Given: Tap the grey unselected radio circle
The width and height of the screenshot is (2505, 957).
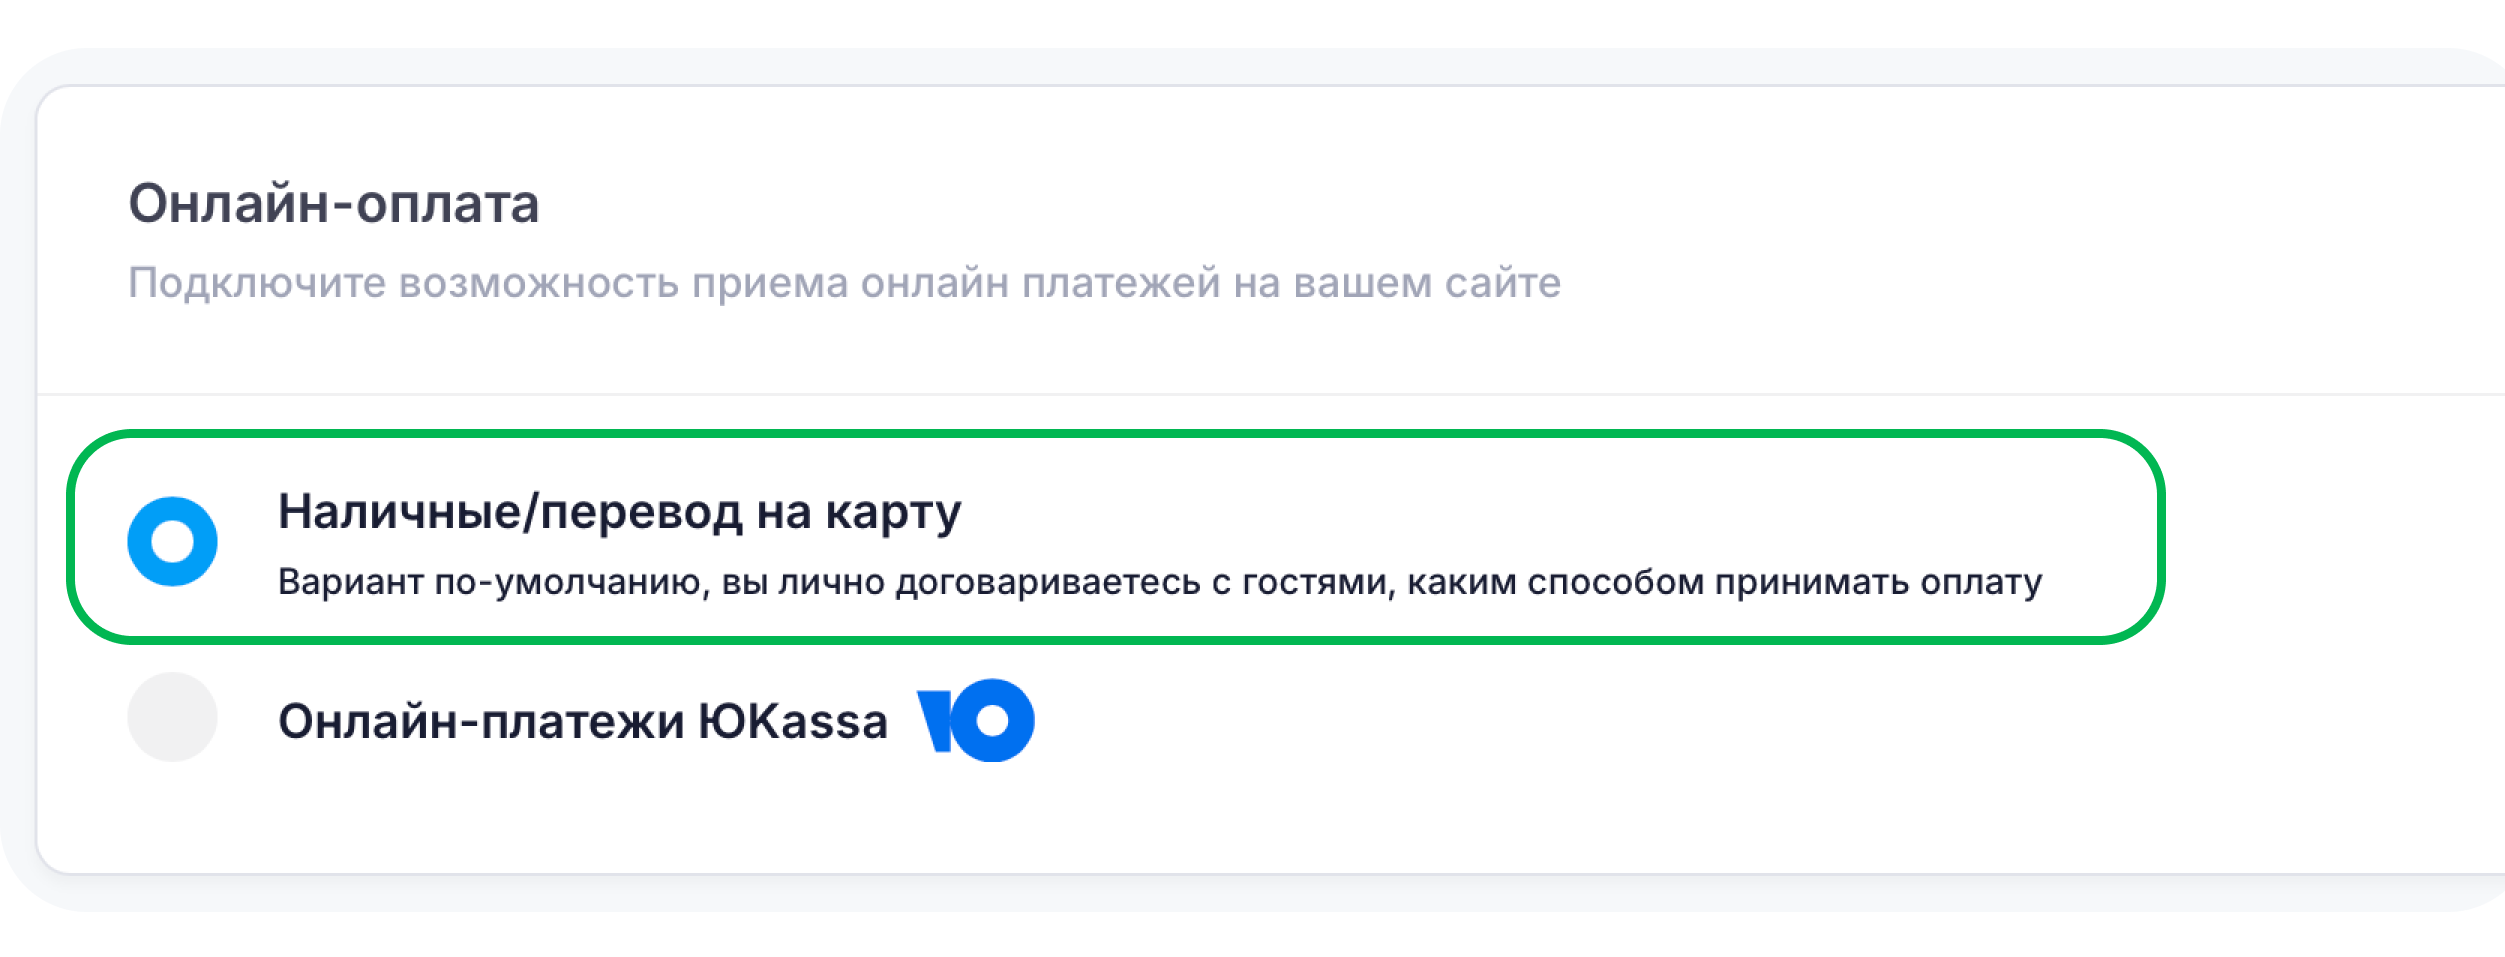Looking at the screenshot, I should 172,717.
